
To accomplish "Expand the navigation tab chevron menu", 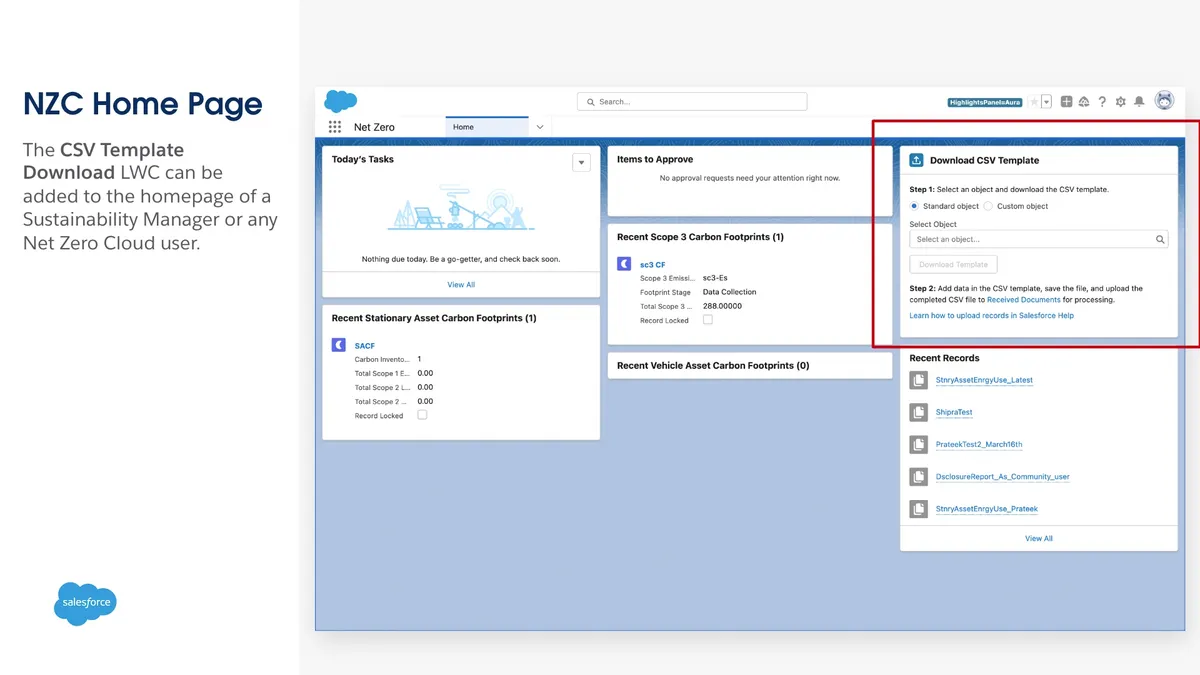I will click(540, 127).
